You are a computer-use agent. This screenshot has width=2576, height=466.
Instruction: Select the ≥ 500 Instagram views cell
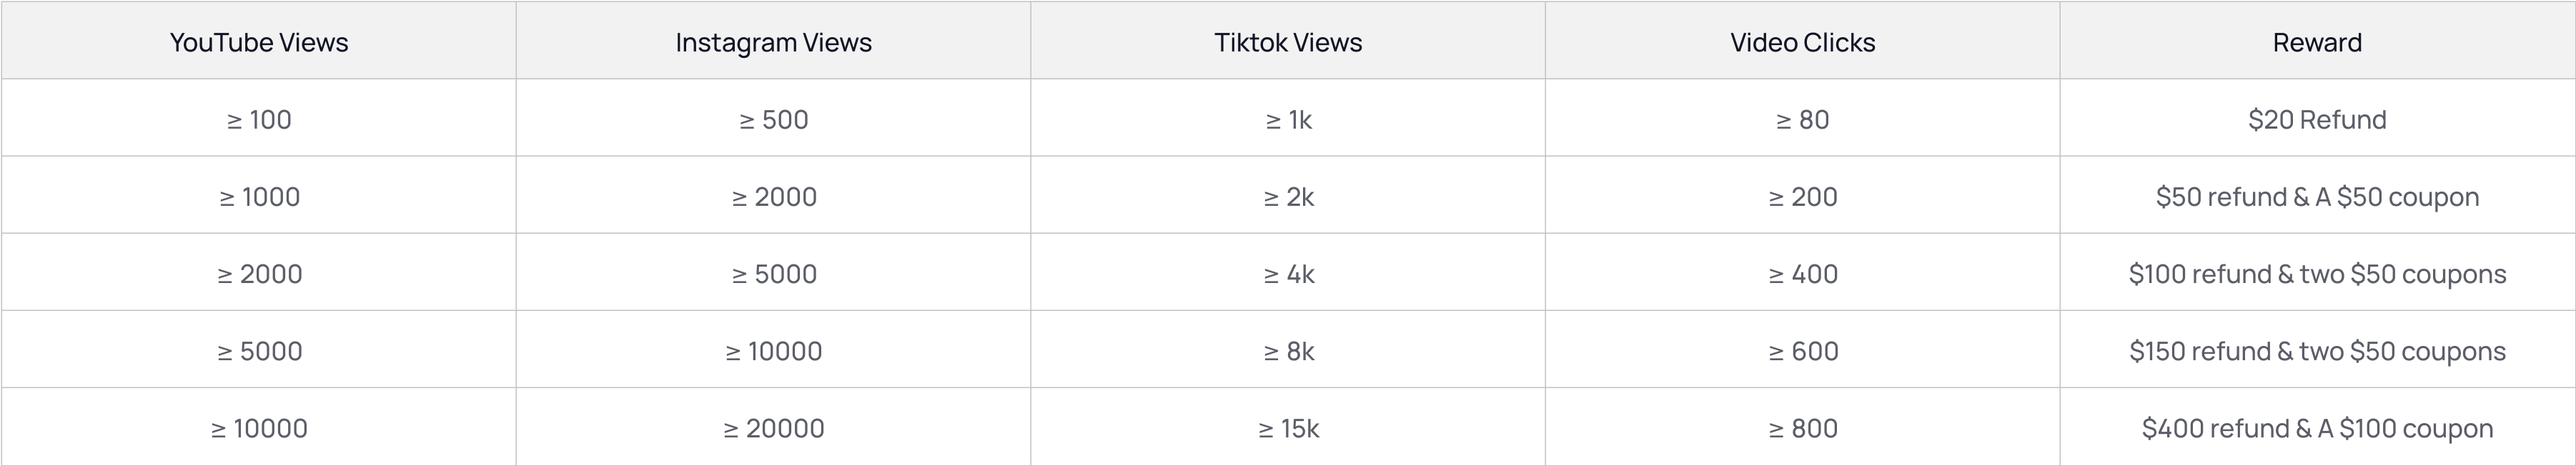[x=773, y=118]
